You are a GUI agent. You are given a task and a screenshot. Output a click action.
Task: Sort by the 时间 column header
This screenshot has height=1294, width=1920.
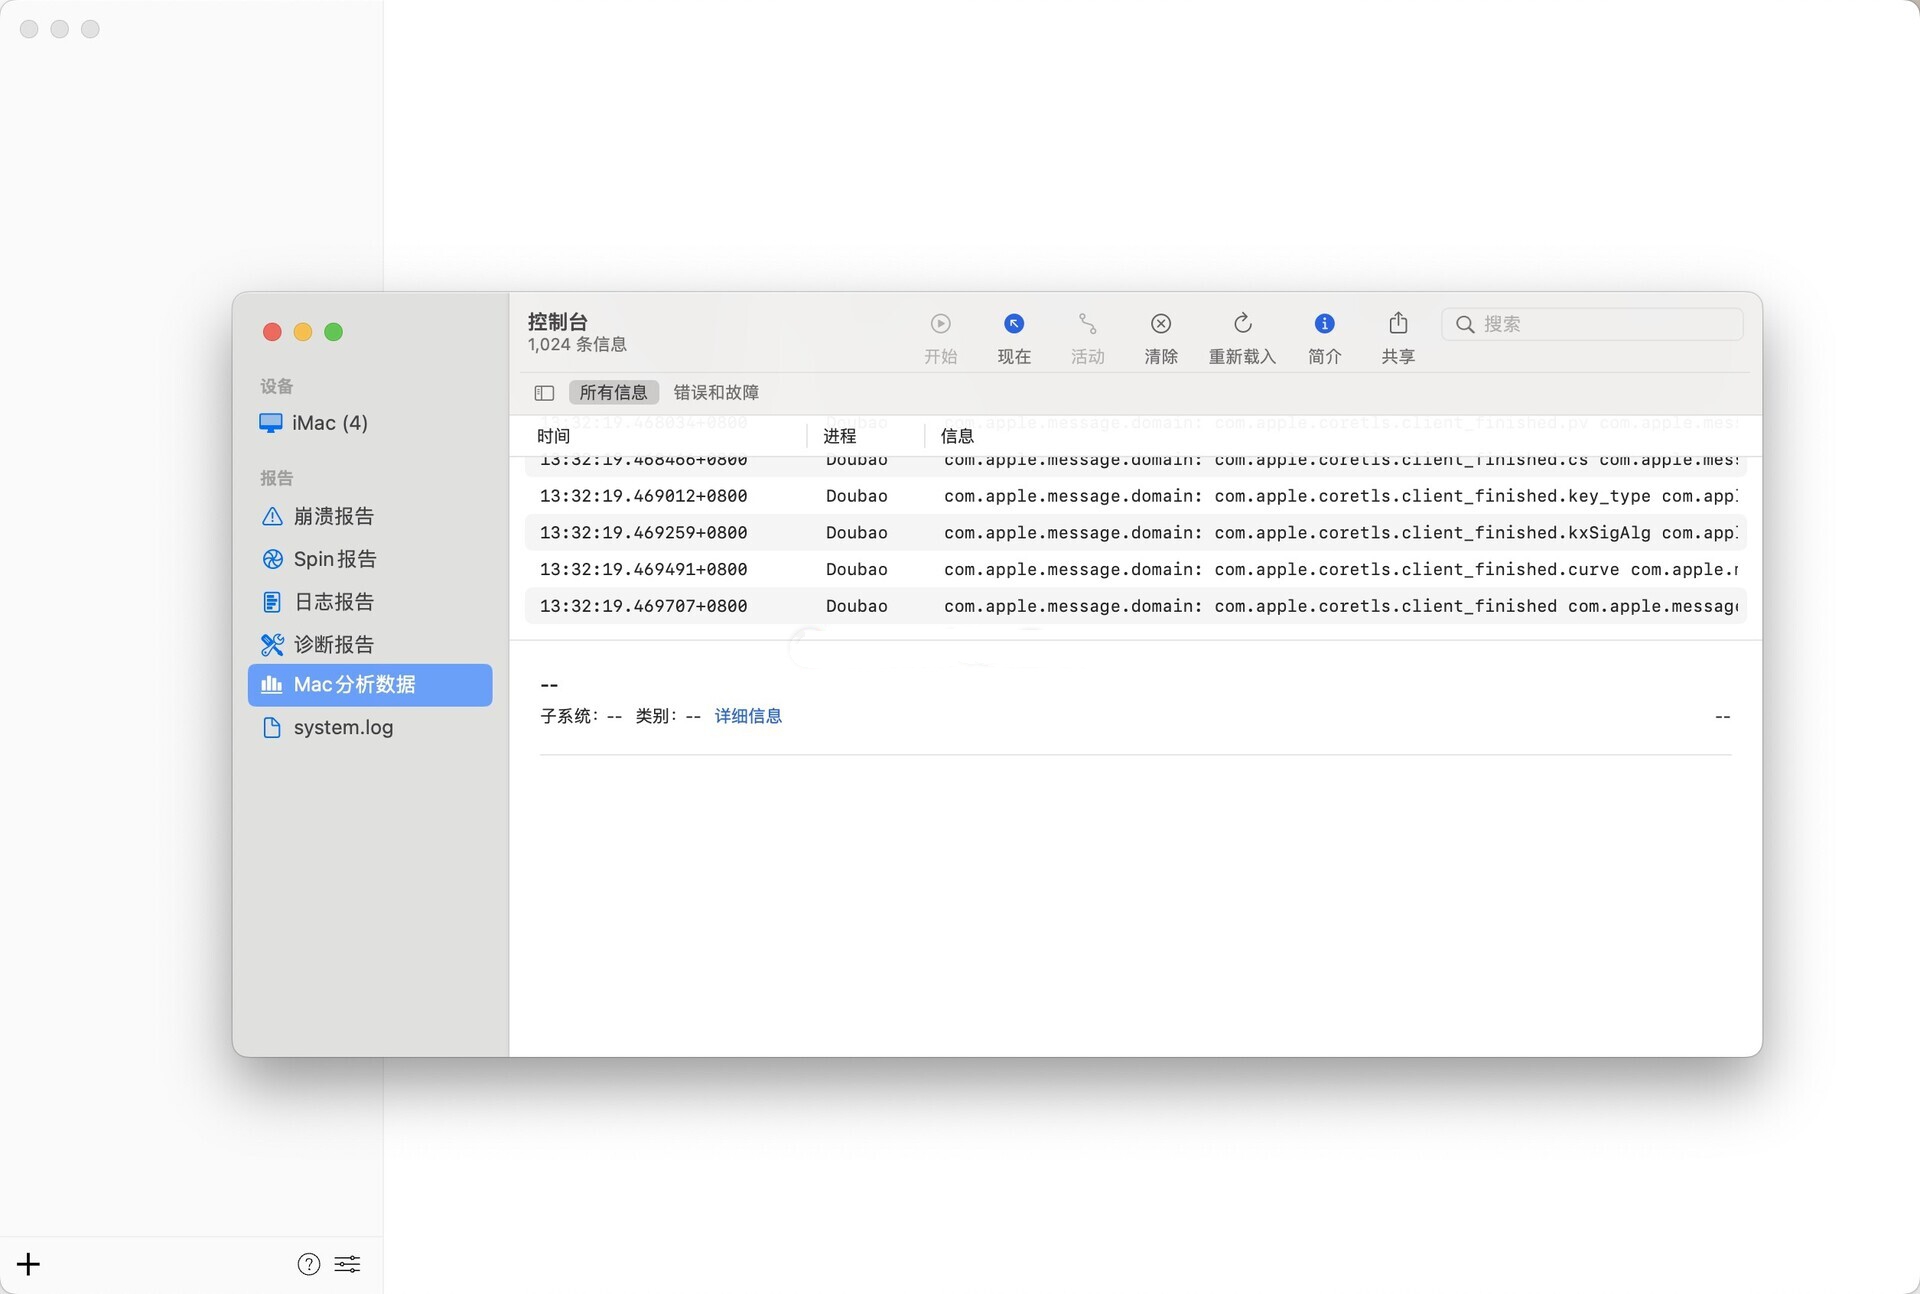point(553,436)
